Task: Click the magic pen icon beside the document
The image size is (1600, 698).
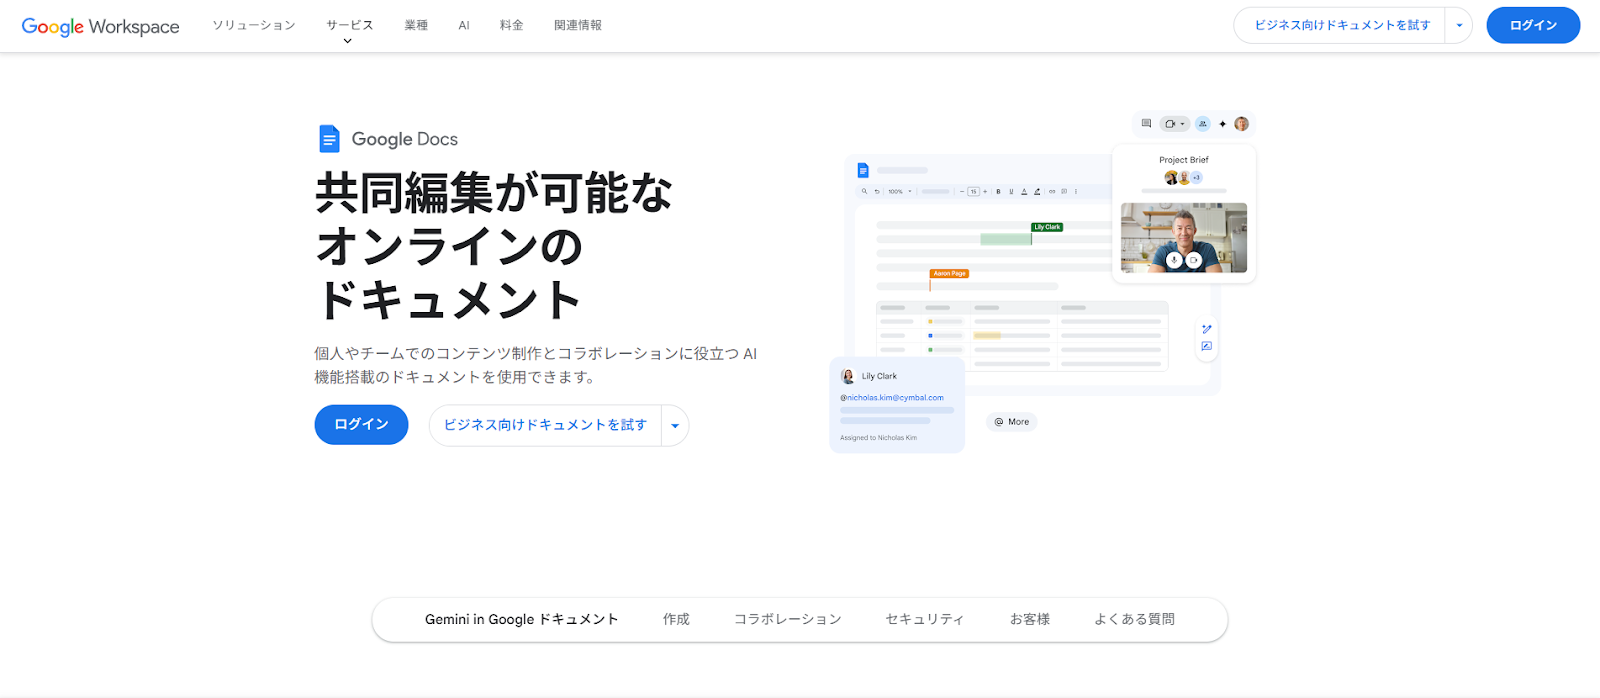Action: (1207, 329)
